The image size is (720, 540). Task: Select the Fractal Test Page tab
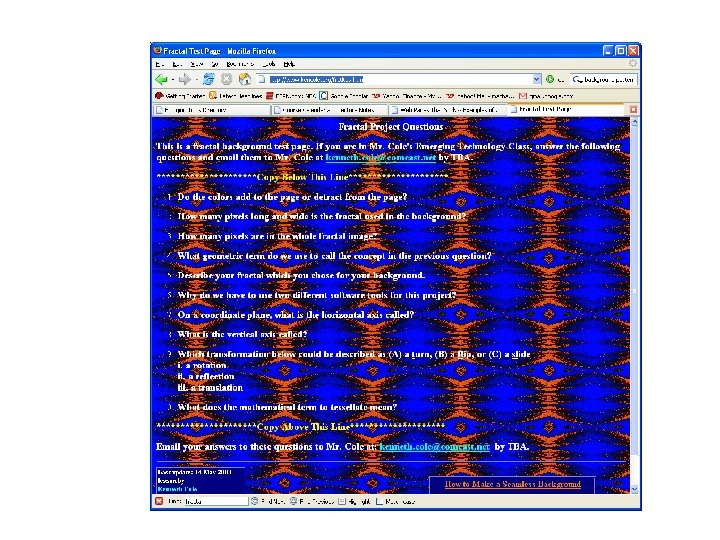pyautogui.click(x=565, y=109)
